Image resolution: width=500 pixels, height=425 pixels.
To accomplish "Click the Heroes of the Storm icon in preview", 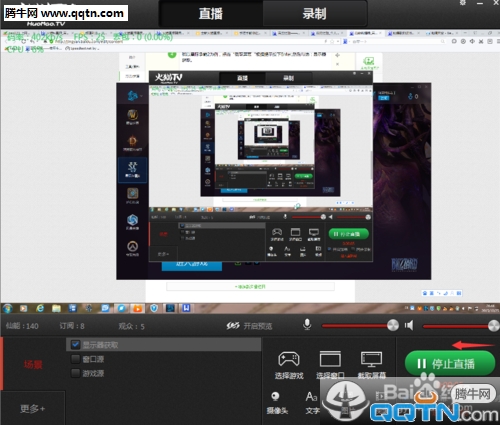I will 132,220.
